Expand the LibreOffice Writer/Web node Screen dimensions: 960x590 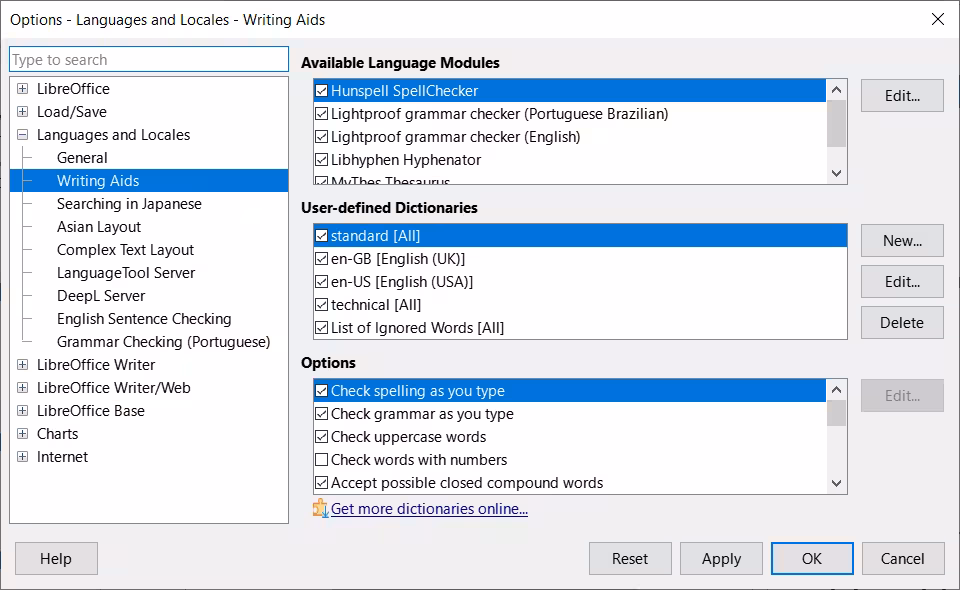23,387
